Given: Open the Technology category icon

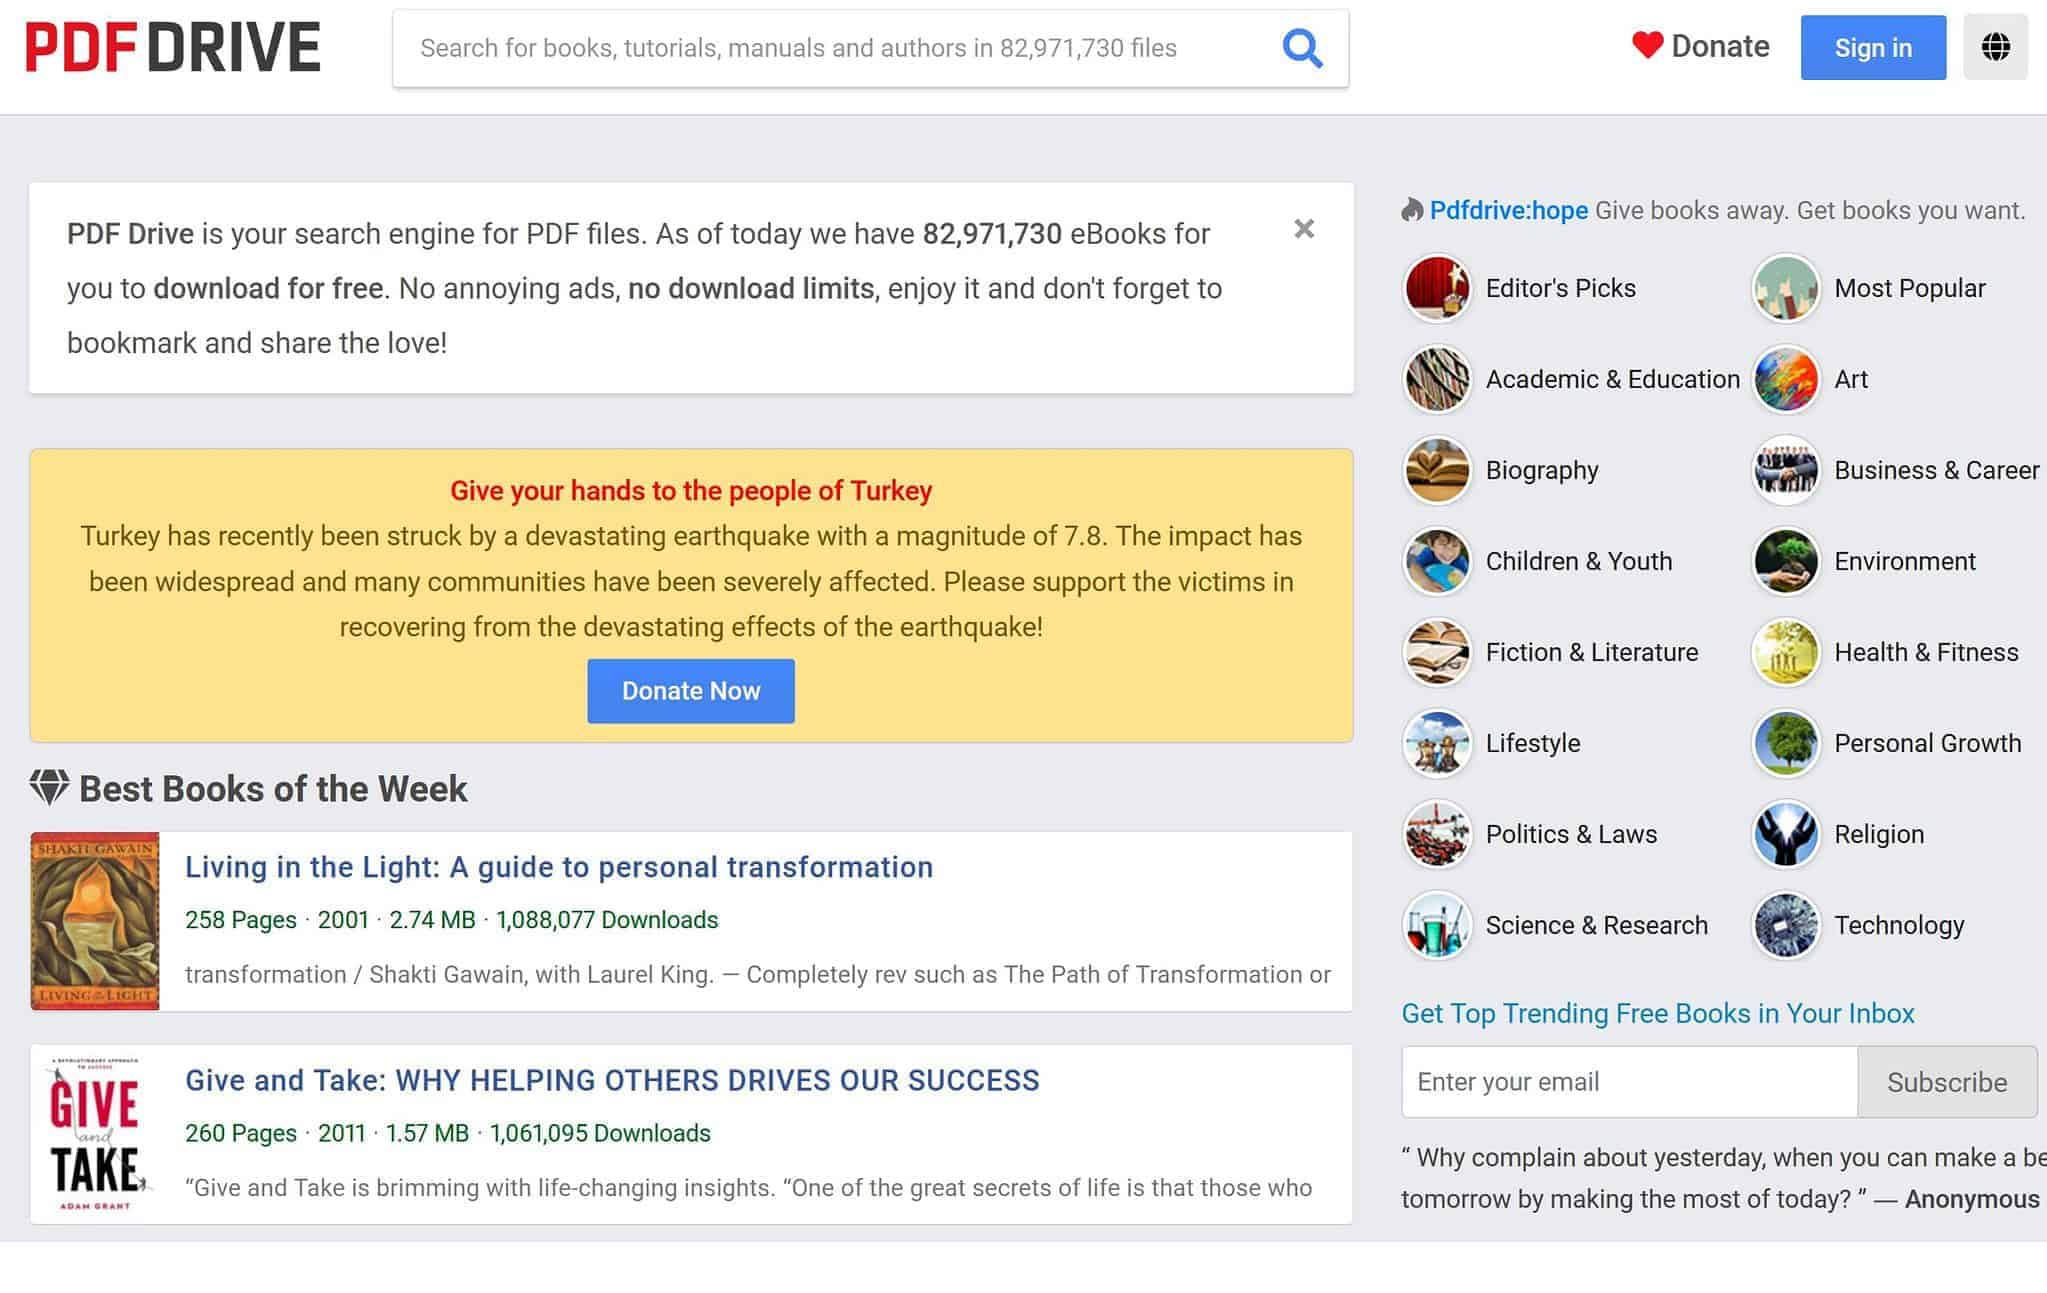Looking at the screenshot, I should click(1785, 925).
